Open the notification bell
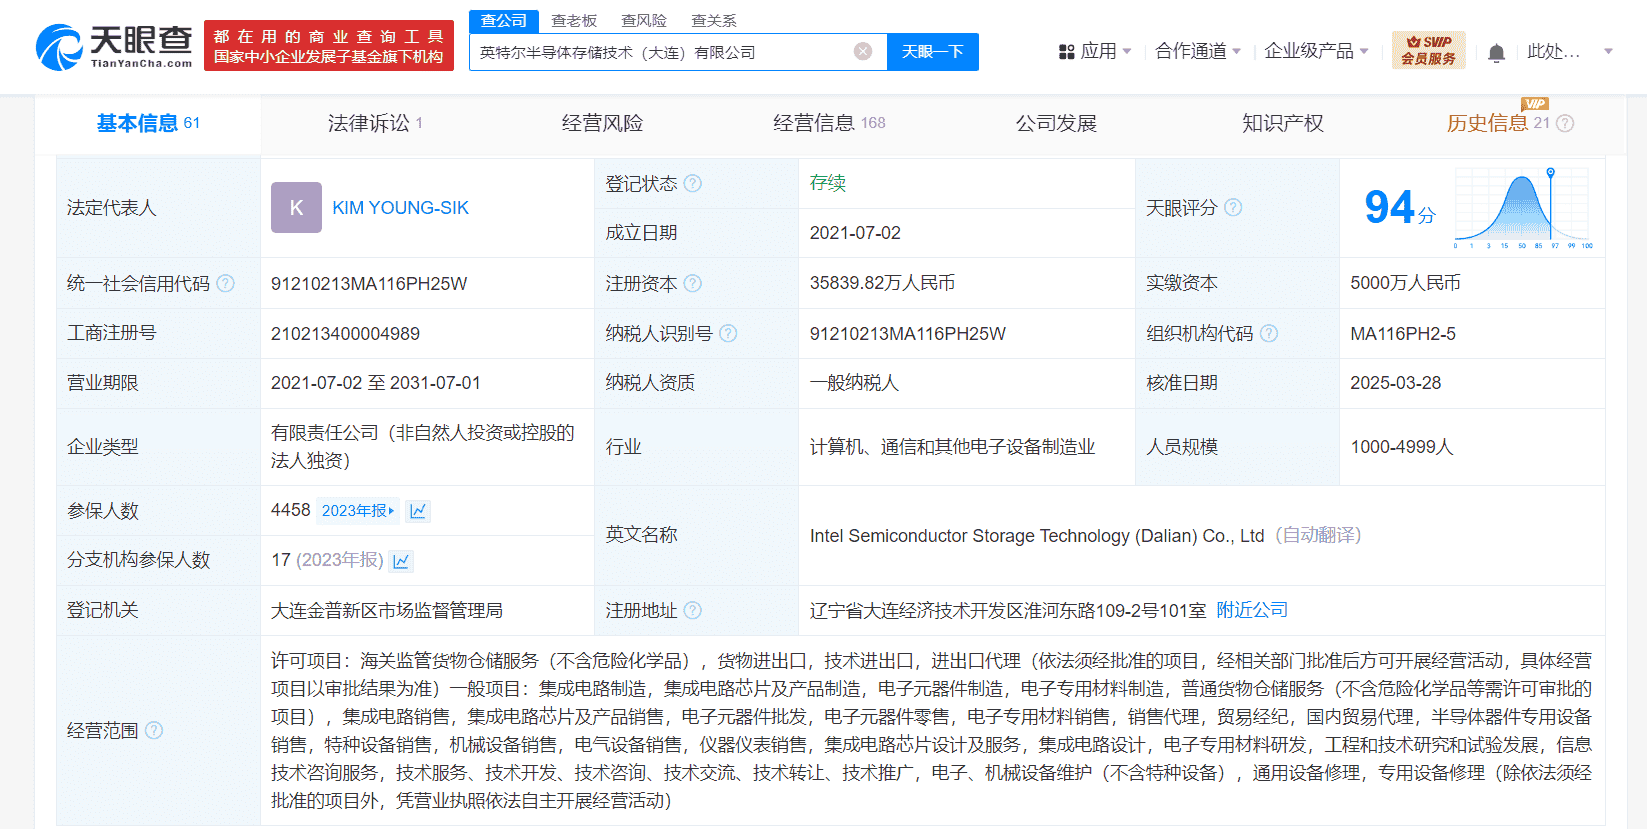1647x829 pixels. click(x=1496, y=53)
